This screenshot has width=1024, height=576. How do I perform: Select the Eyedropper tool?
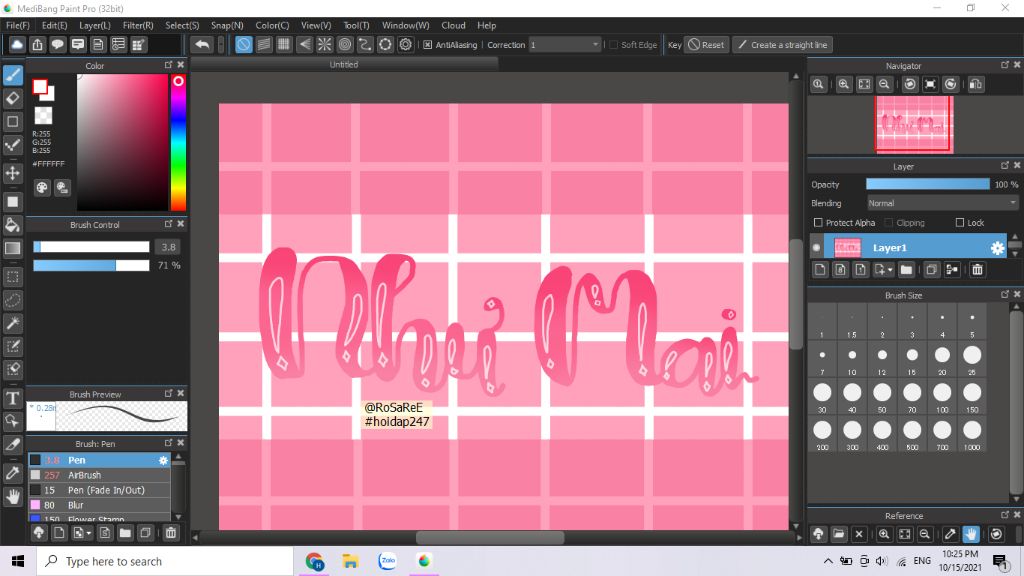coord(12,473)
